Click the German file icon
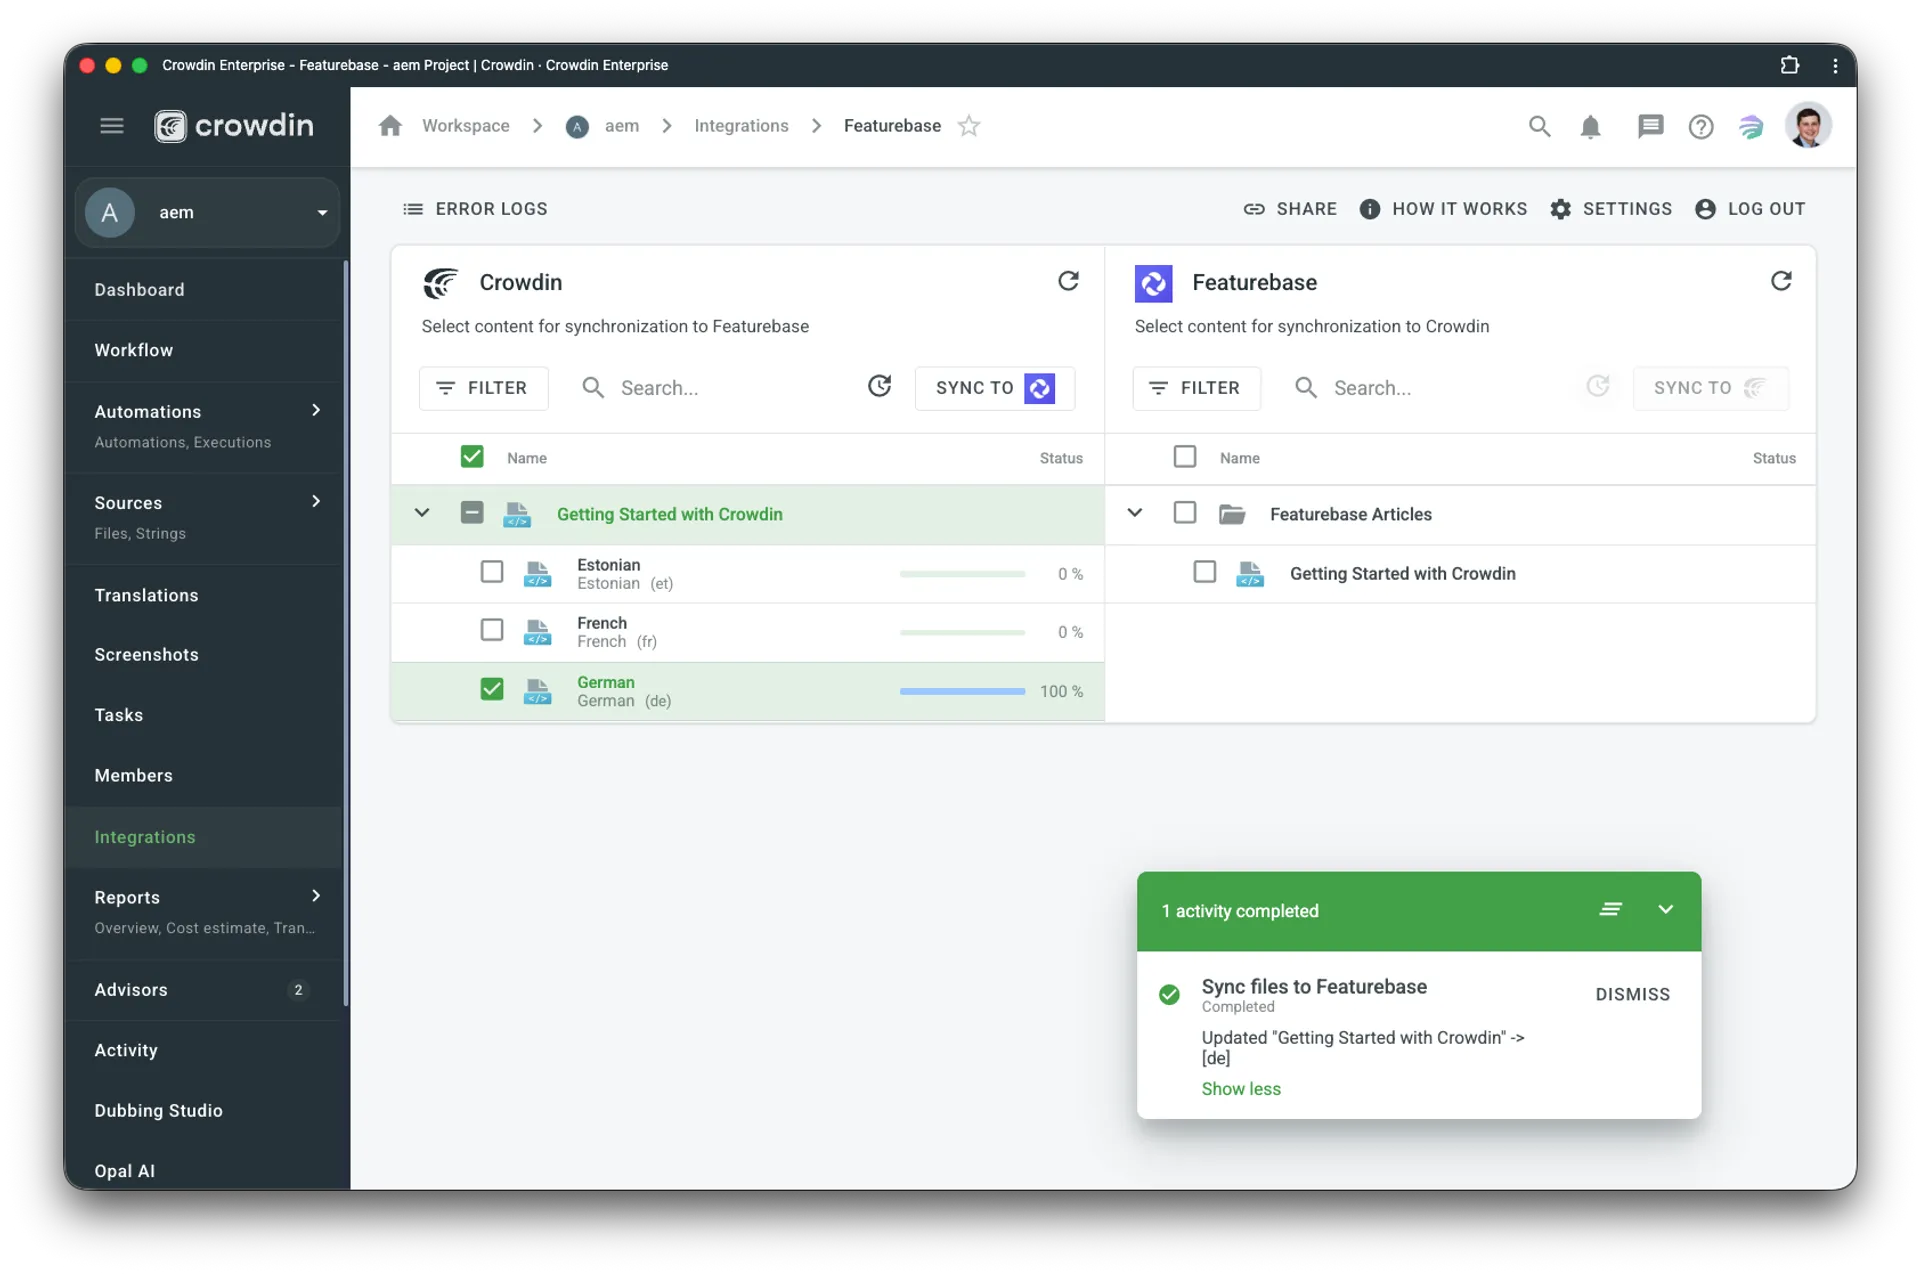This screenshot has height=1274, width=1920. coord(538,691)
